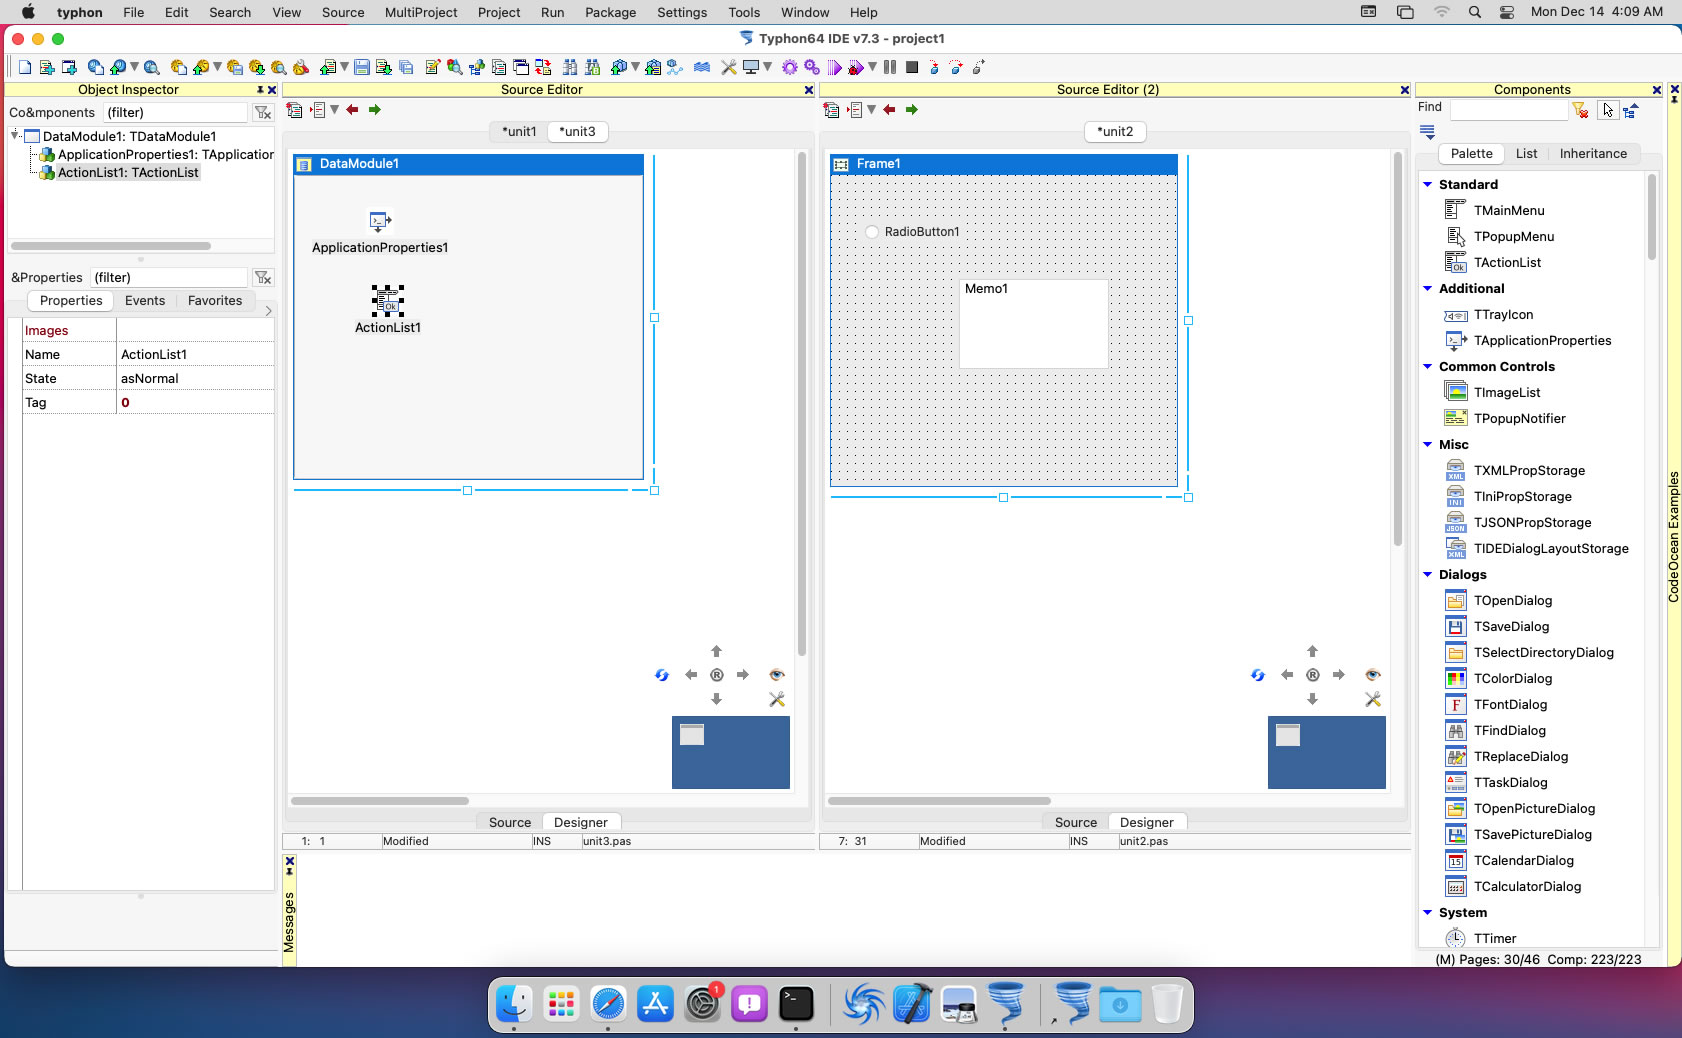Screen dimensions: 1682x1038
Task: Click the Memo1 control on Frame1
Action: tap(1033, 323)
